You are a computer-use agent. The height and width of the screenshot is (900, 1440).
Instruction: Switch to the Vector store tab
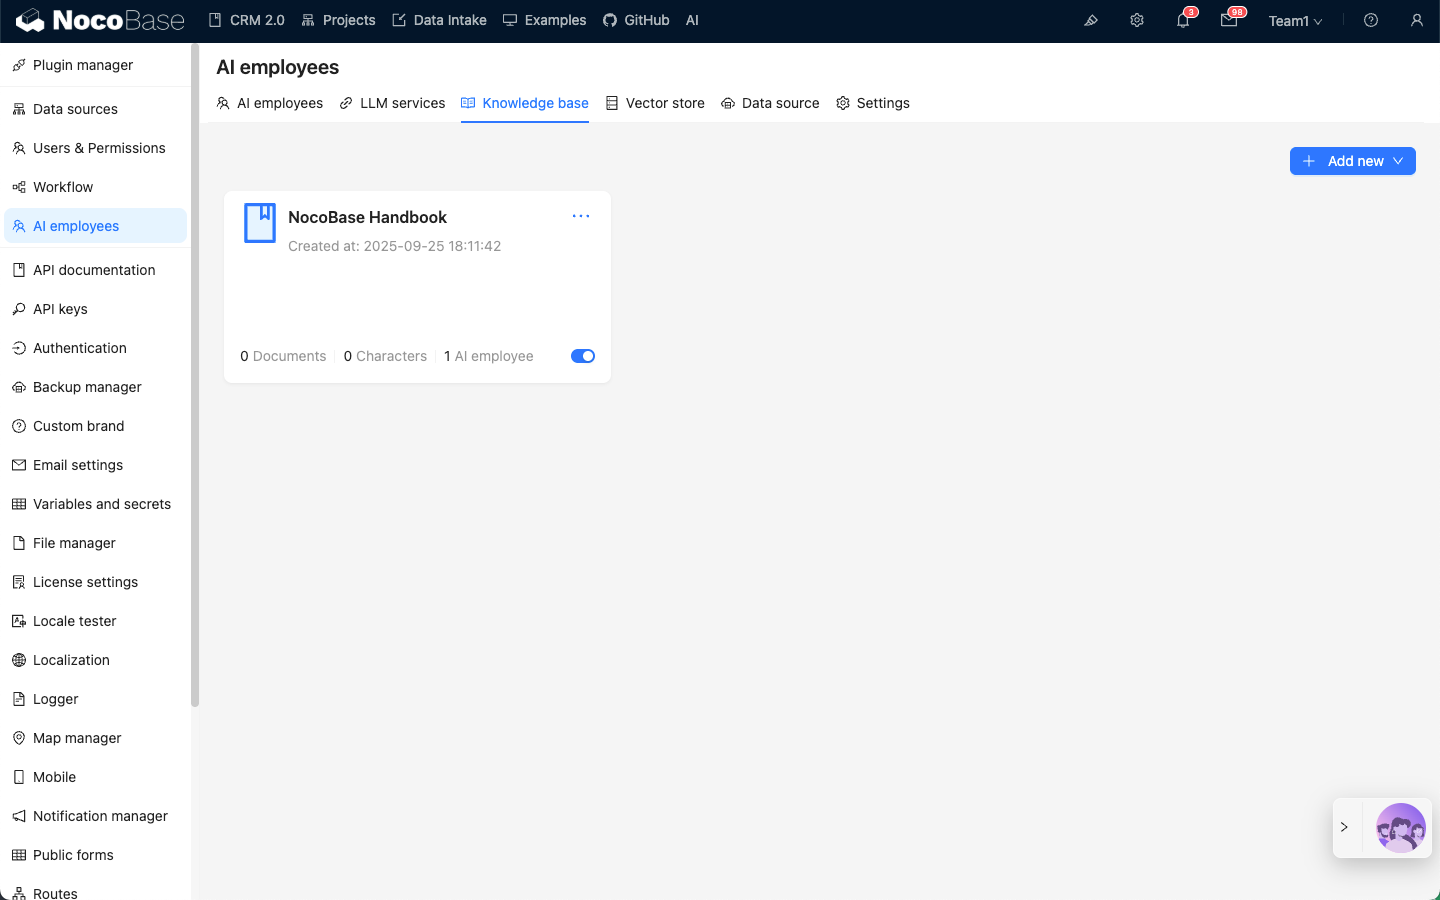[x=655, y=103]
